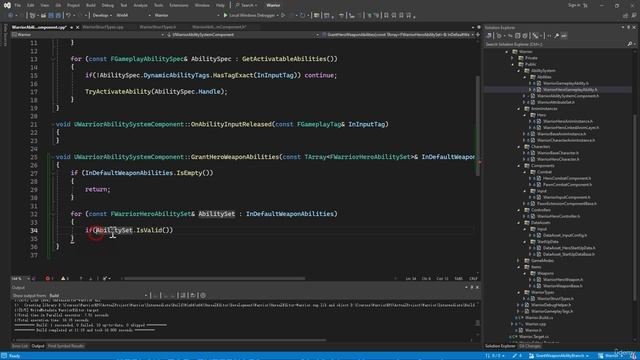The height and width of the screenshot is (360, 640).
Task: Open the Build menu
Action: pyautogui.click(x=91, y=5)
